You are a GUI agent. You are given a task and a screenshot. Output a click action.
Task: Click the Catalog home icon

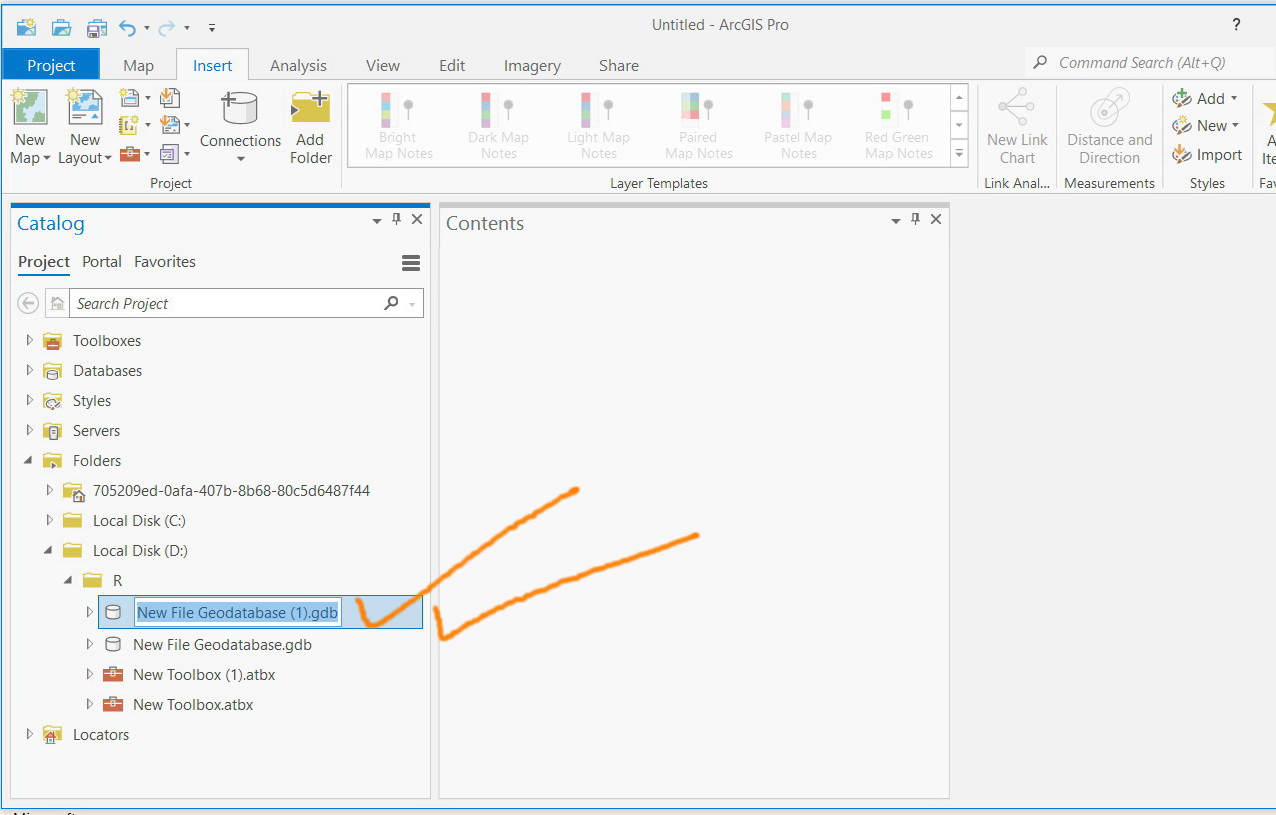pos(58,303)
